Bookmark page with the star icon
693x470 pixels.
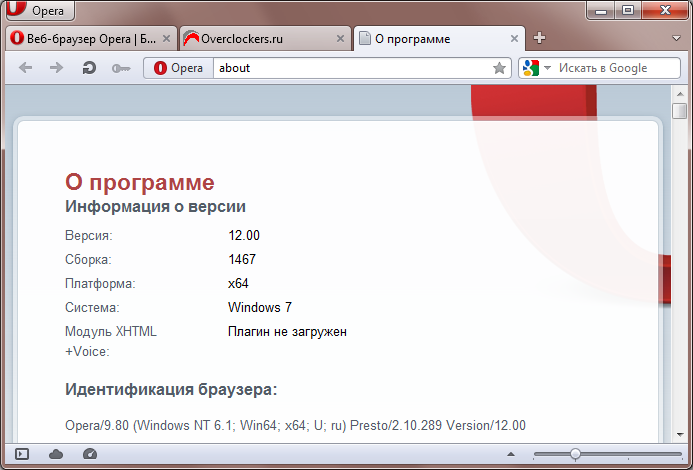tap(499, 68)
